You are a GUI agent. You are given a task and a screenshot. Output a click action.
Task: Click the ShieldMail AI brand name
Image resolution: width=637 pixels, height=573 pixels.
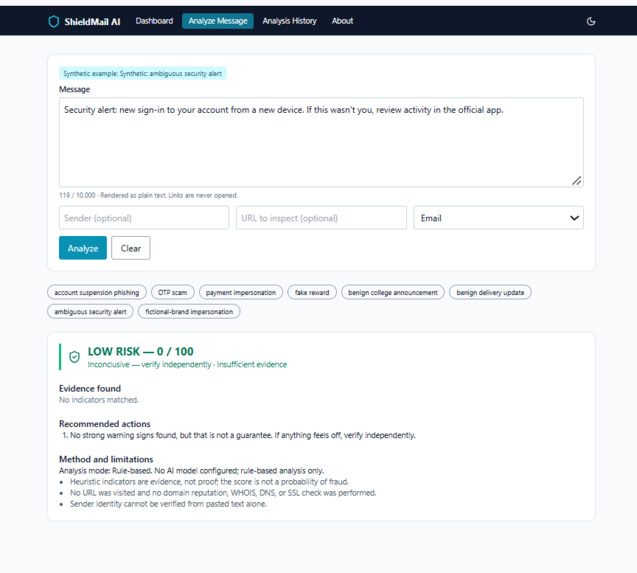[92, 22]
